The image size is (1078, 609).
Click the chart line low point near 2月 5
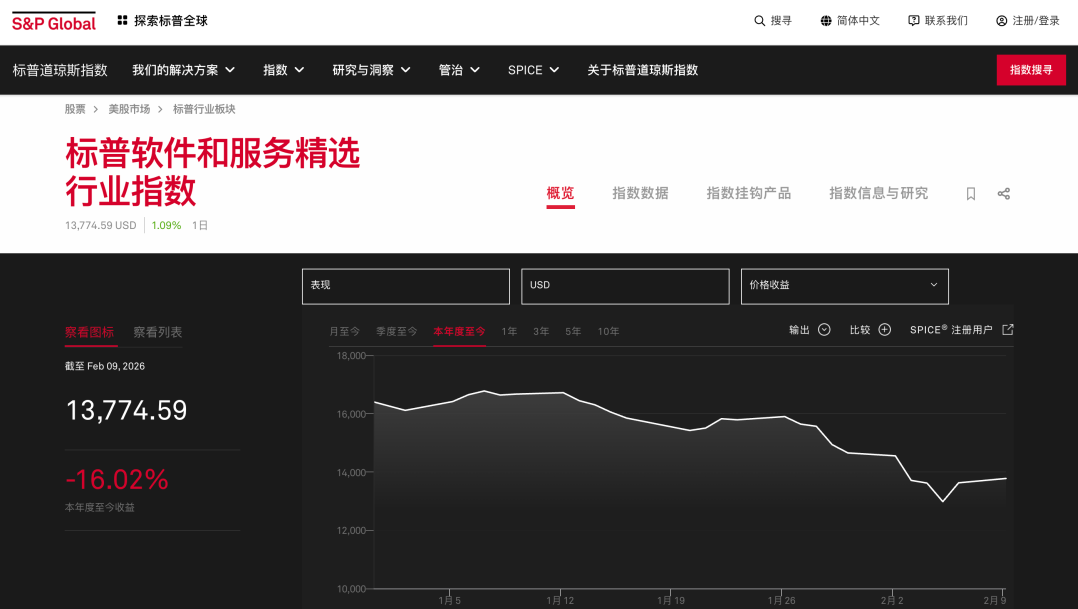(943, 501)
